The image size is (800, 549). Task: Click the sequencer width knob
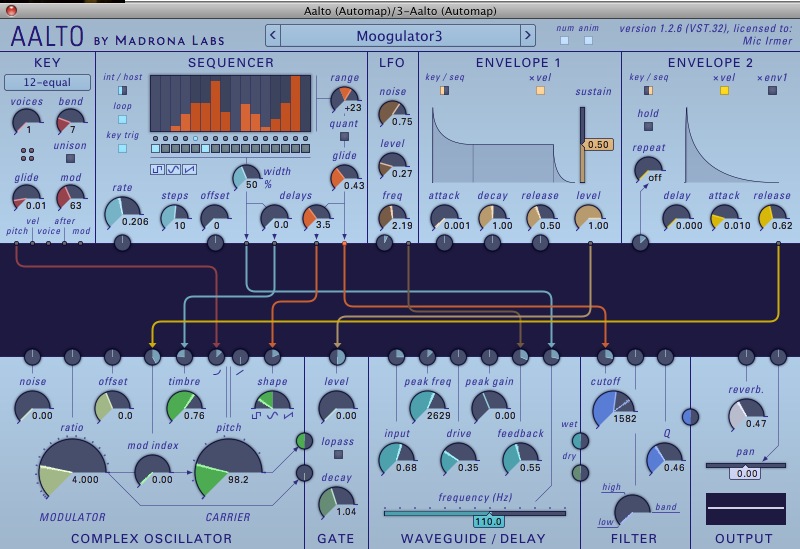(246, 178)
